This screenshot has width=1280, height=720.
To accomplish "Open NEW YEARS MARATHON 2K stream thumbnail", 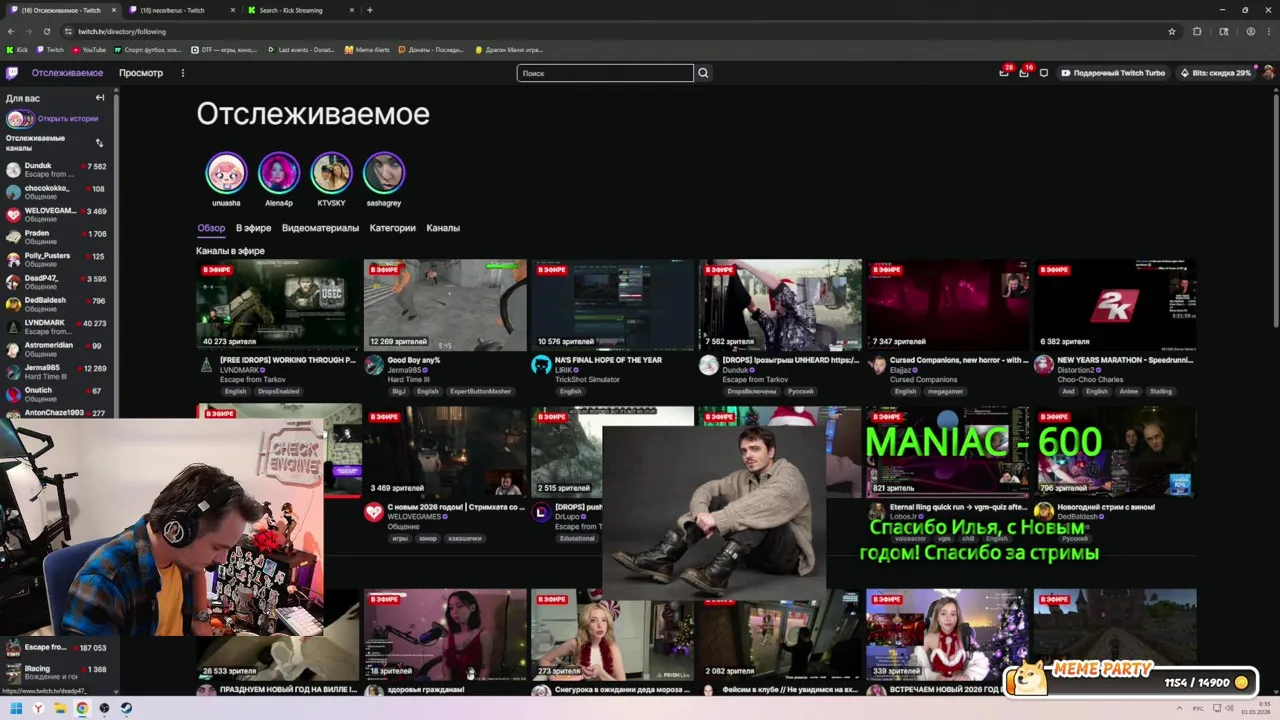I will pos(1114,305).
